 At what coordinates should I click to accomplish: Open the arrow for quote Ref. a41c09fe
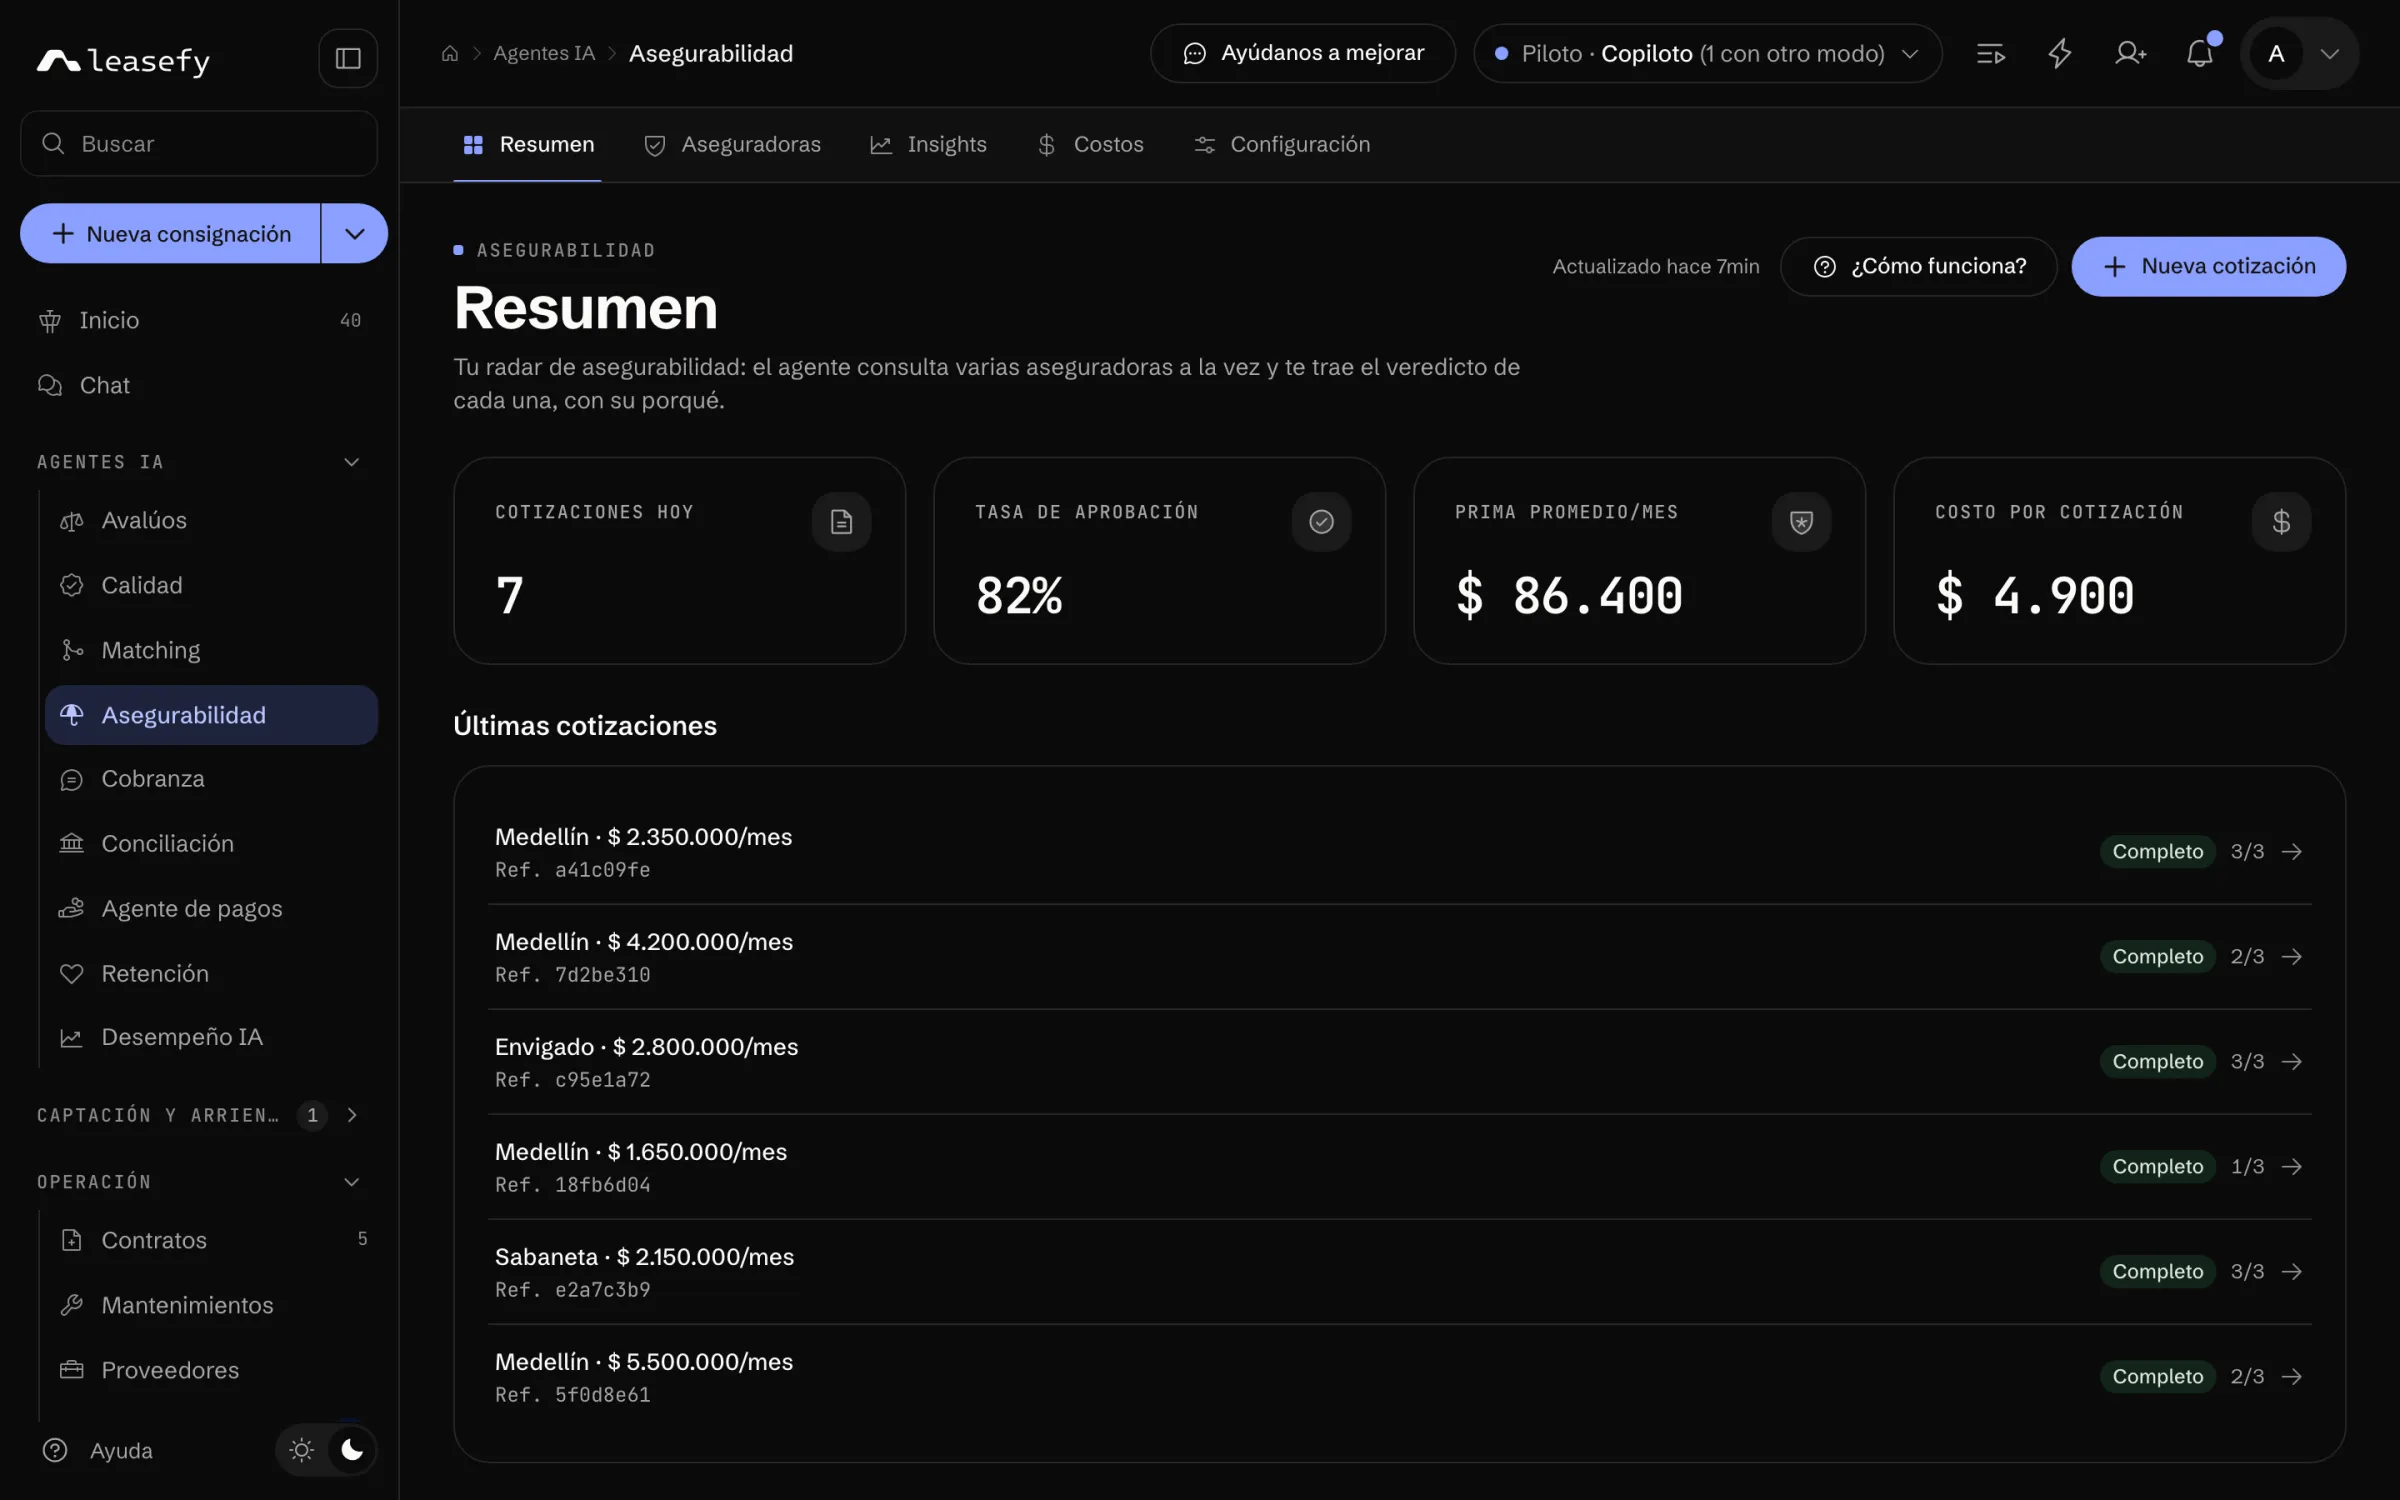click(2292, 851)
